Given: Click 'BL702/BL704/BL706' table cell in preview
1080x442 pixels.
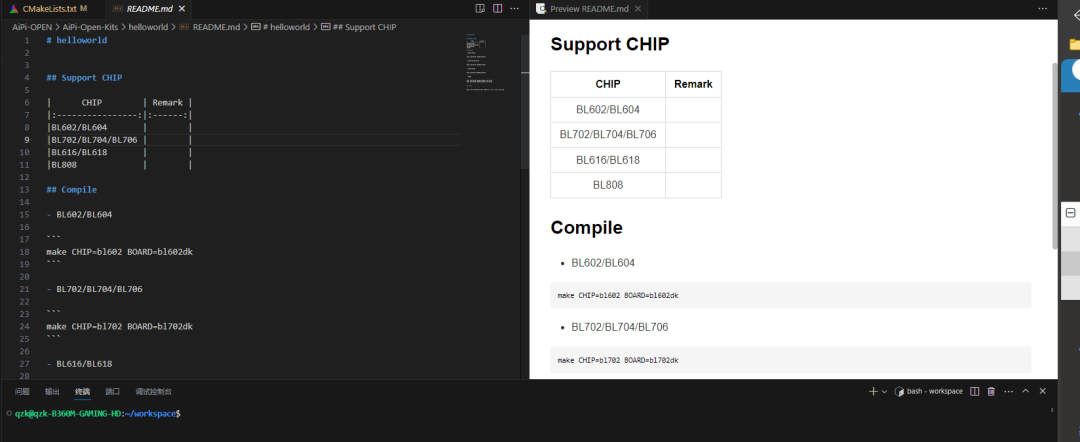Looking at the screenshot, I should (x=608, y=134).
